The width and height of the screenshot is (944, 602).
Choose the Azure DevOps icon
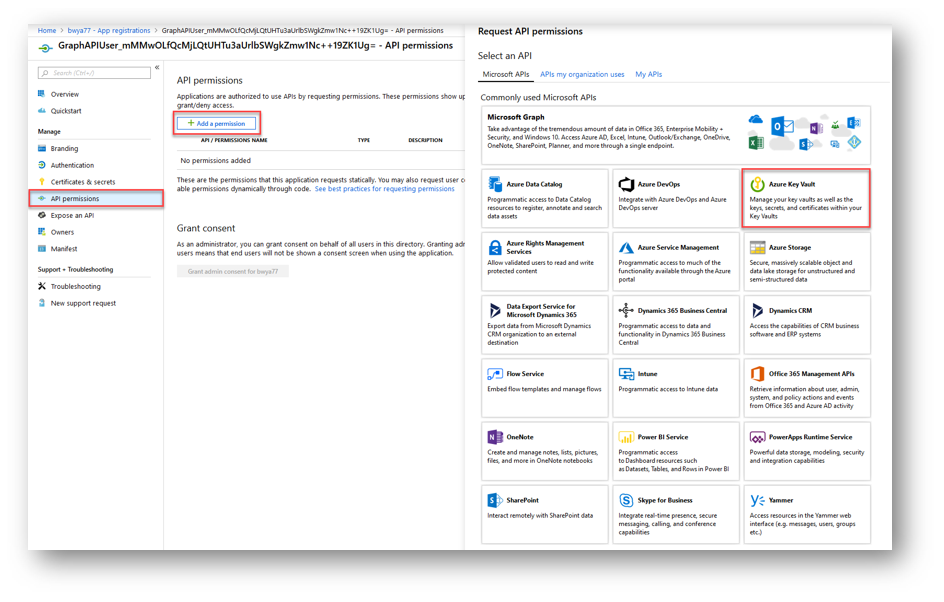point(626,184)
